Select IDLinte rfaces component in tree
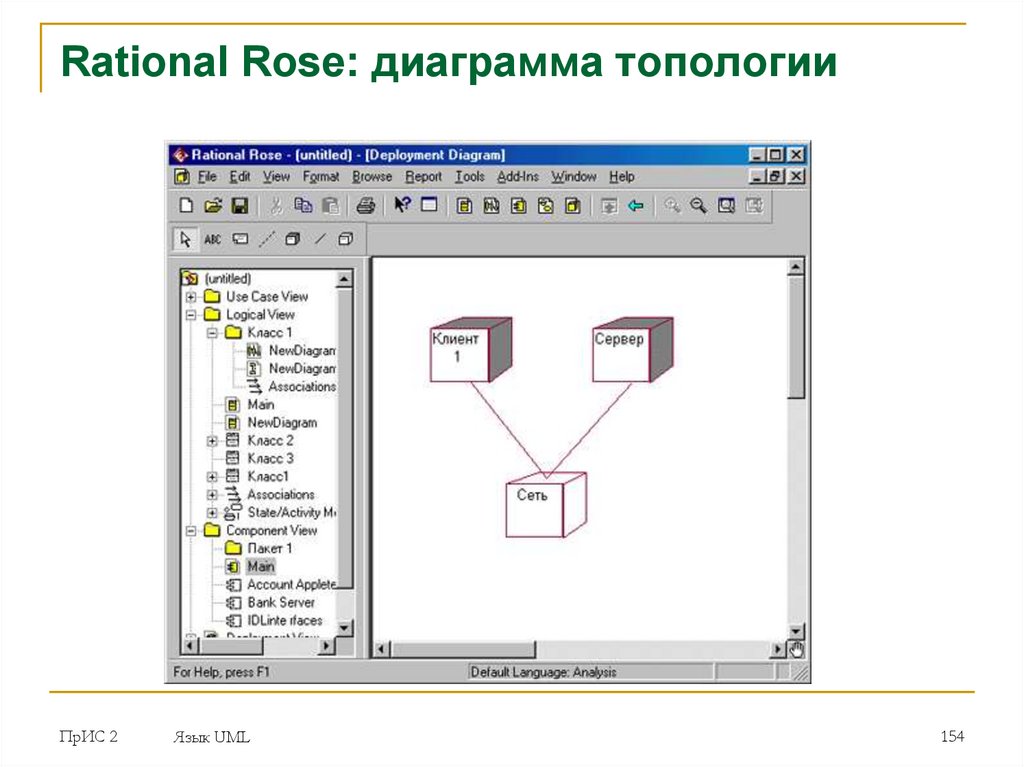This screenshot has height=767, width=1024. [x=285, y=621]
